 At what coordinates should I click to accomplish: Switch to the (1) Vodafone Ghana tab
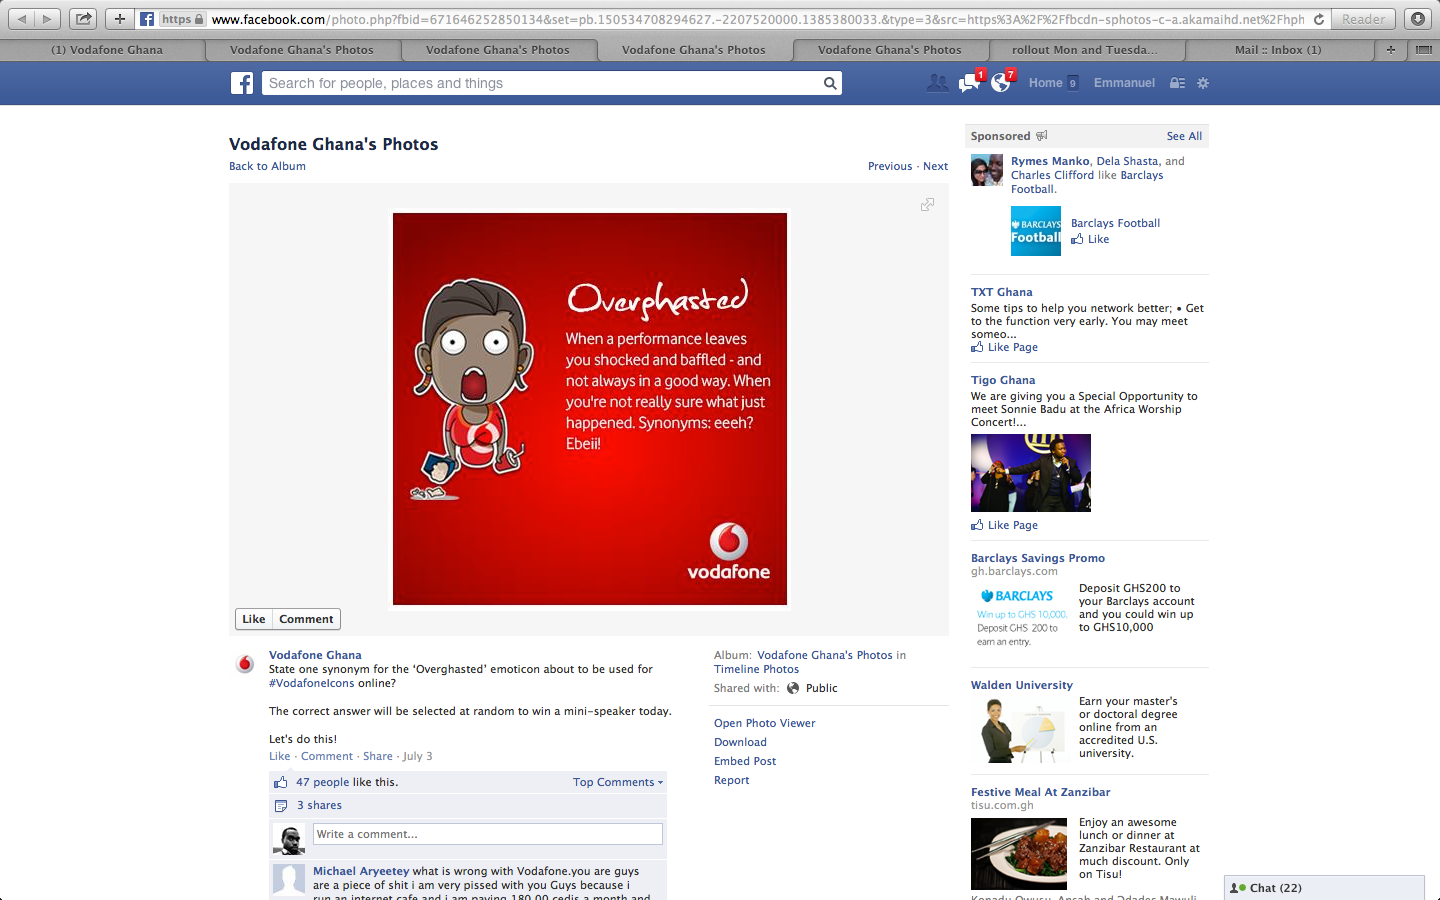pos(107,49)
